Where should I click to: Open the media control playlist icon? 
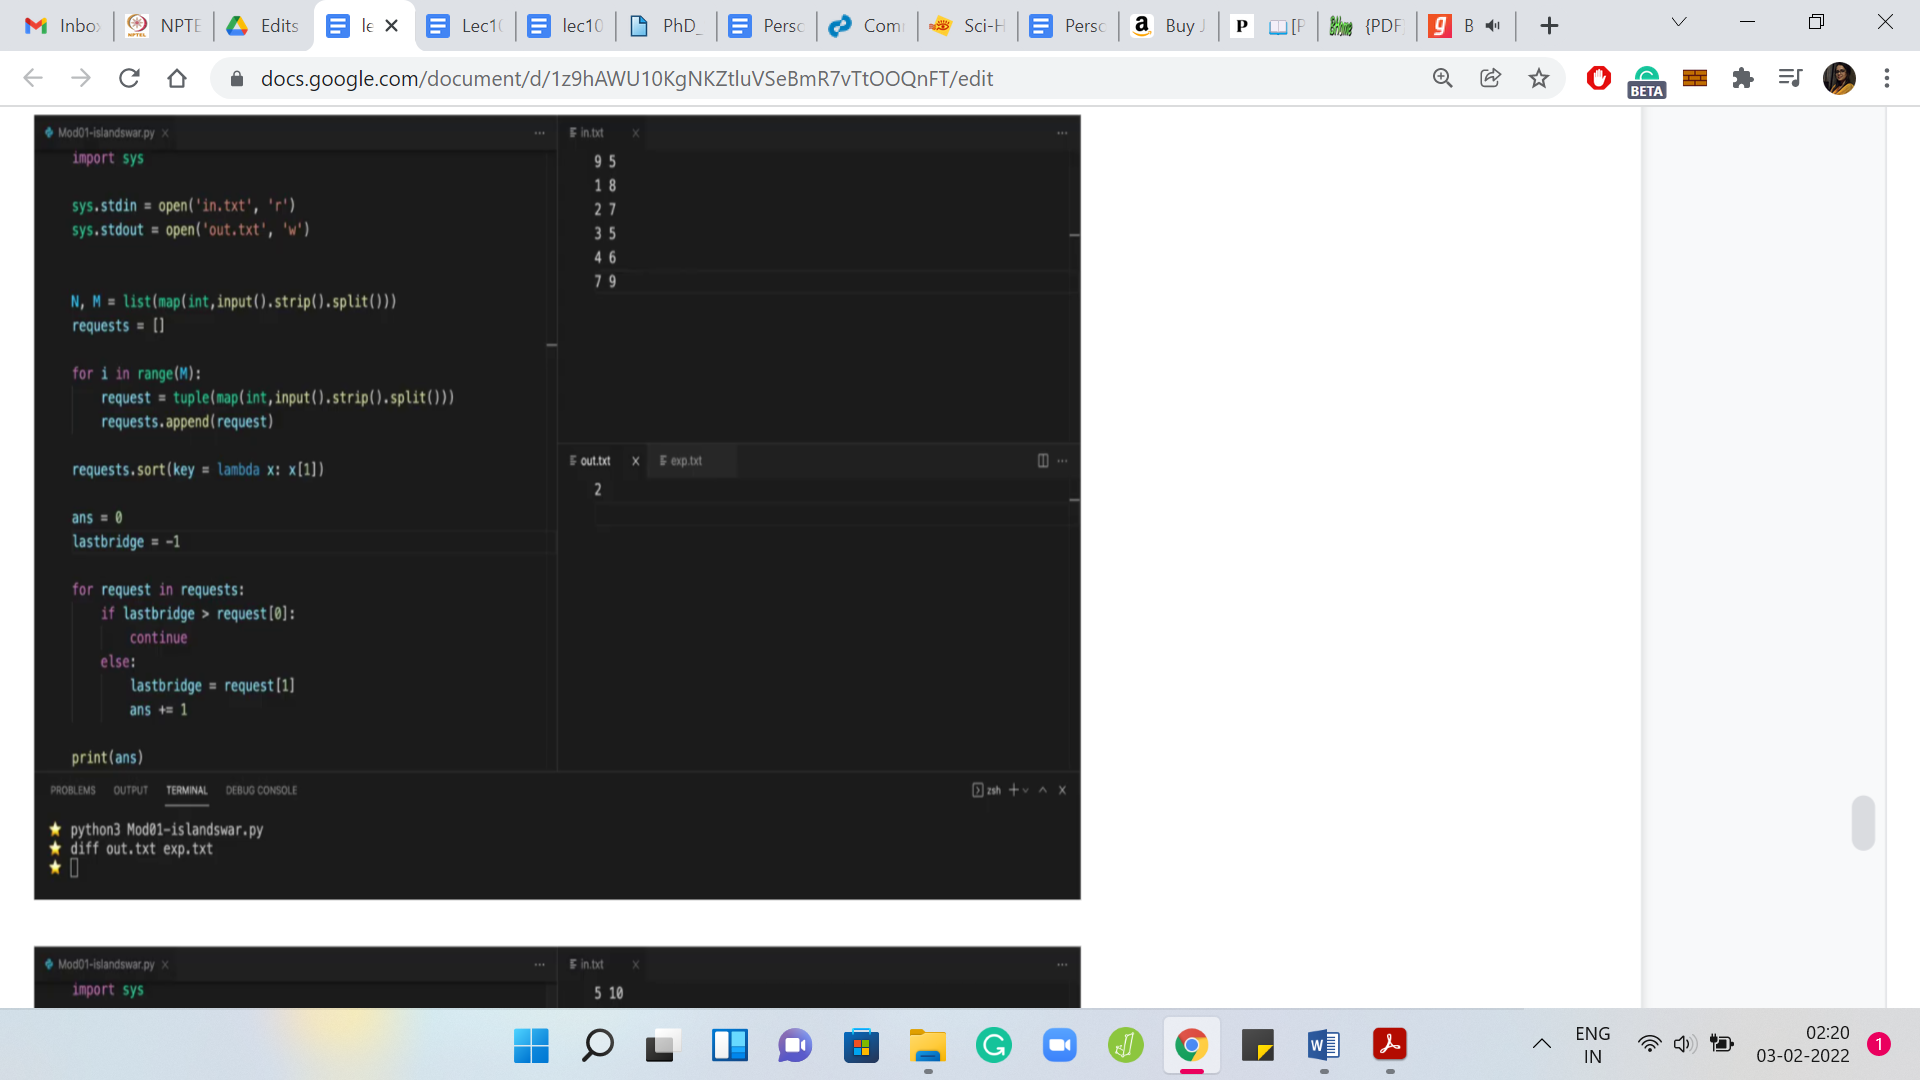[x=1790, y=78]
